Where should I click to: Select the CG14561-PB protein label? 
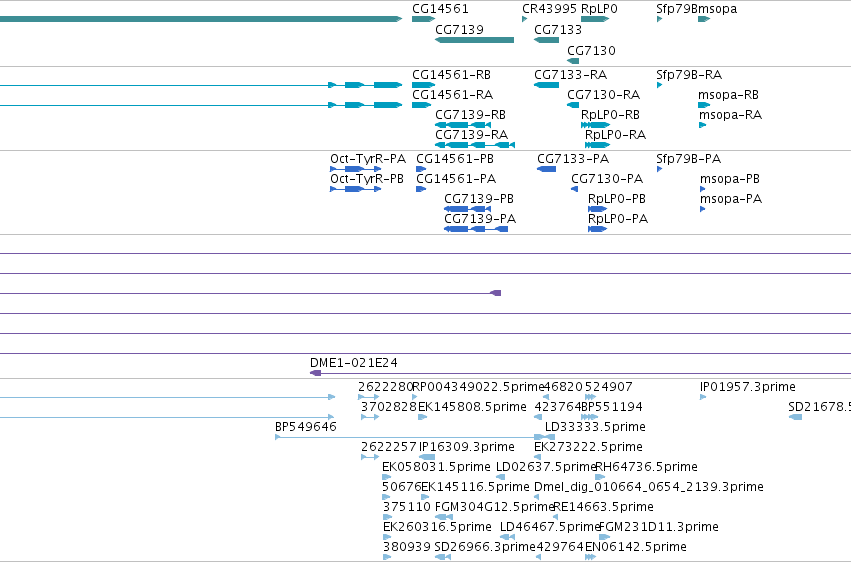[455, 159]
